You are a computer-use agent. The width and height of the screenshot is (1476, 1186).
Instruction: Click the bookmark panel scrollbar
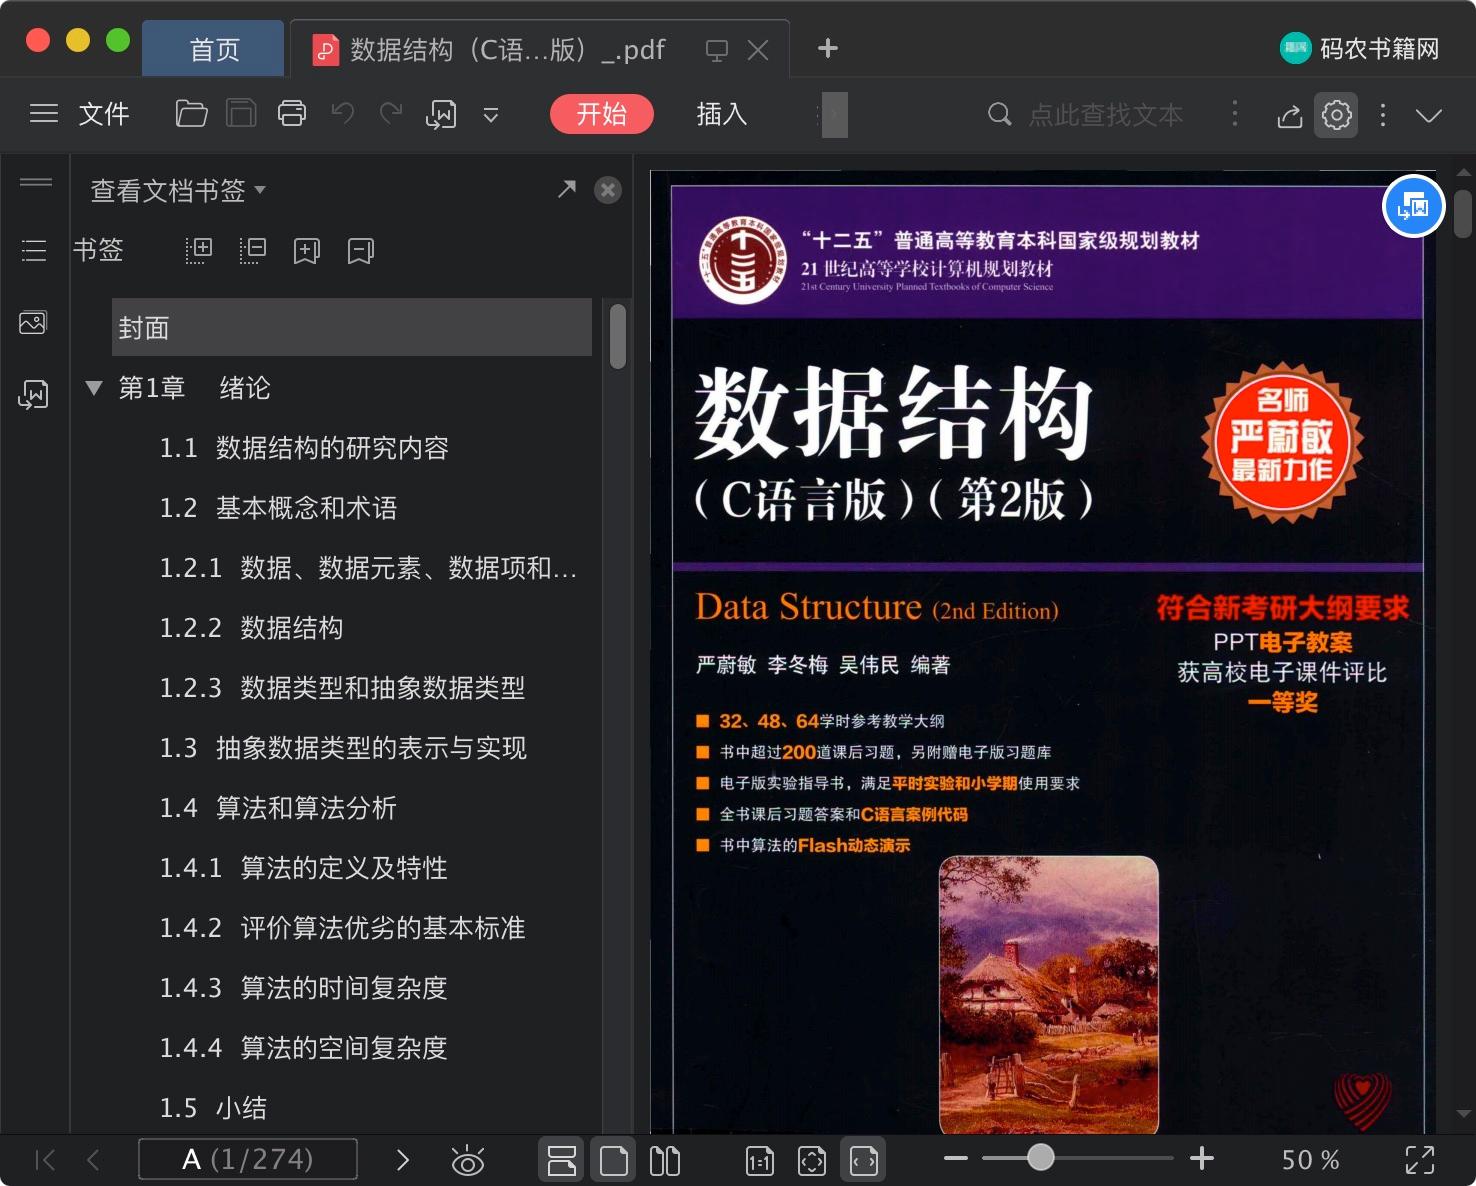coord(618,337)
